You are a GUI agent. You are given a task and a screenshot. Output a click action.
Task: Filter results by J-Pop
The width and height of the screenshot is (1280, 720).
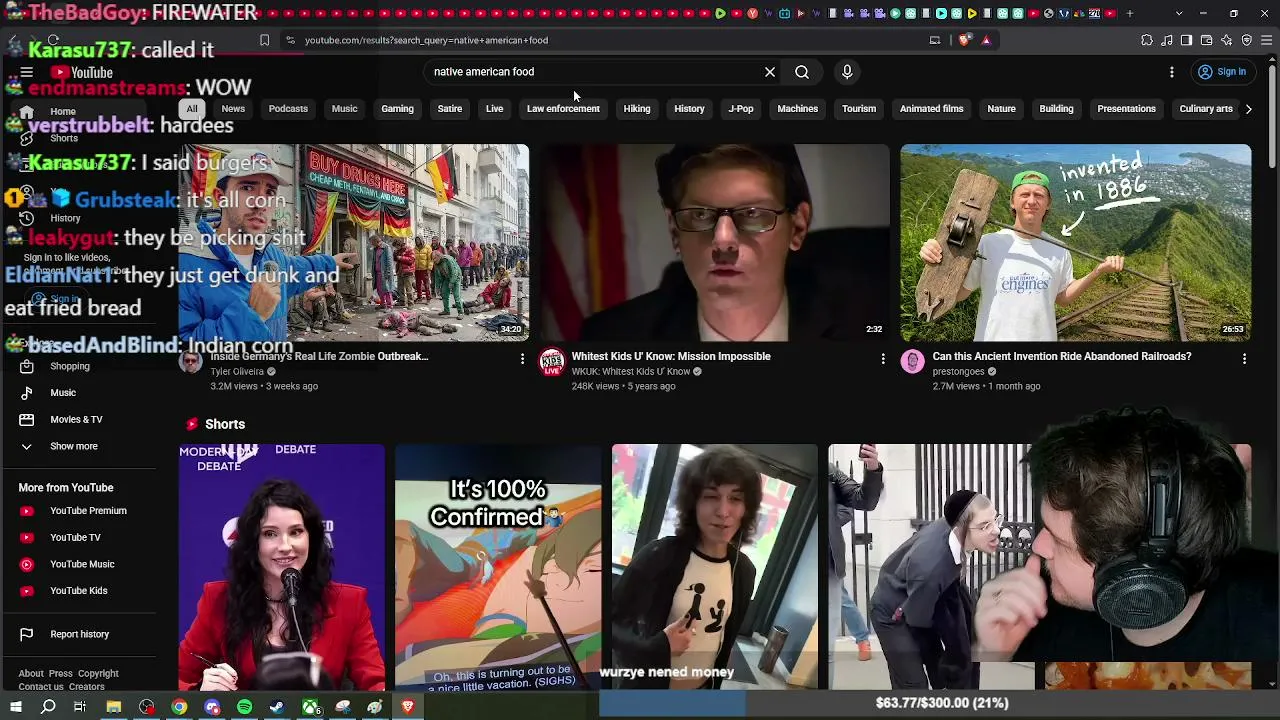point(741,109)
